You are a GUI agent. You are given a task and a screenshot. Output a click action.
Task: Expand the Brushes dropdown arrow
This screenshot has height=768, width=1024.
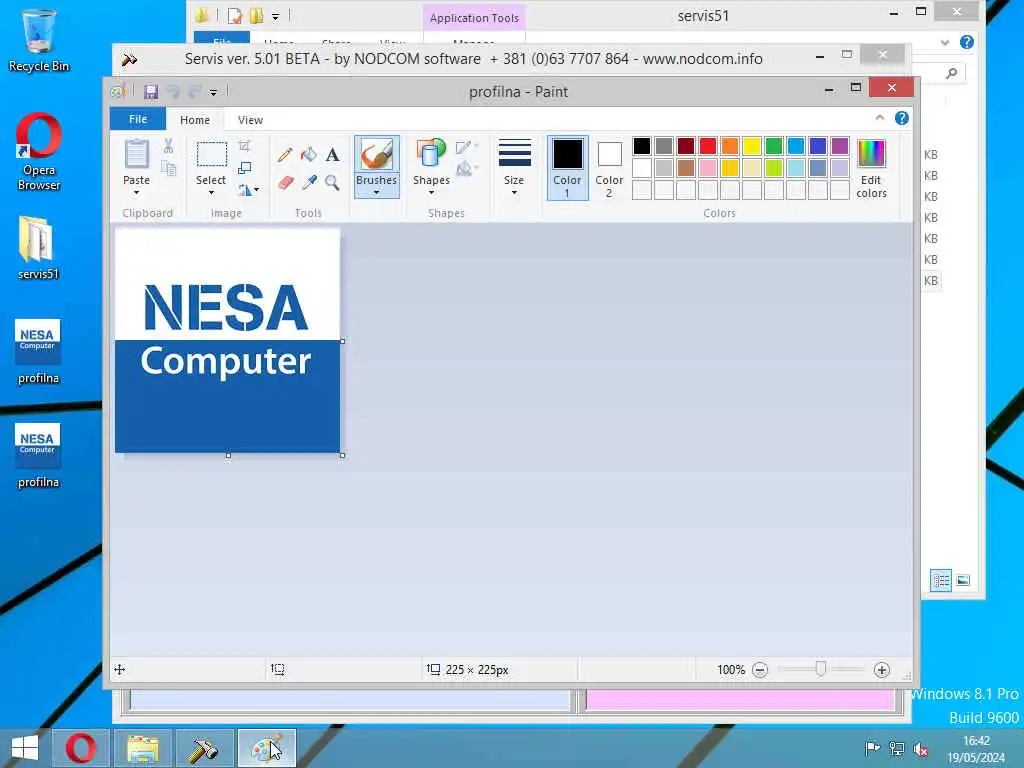coord(377,192)
